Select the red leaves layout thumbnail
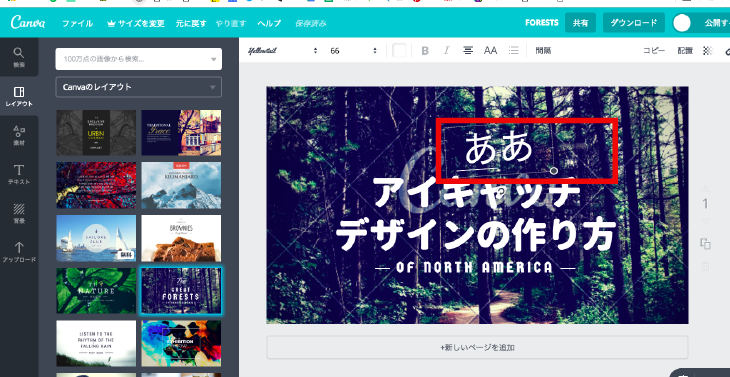Viewport: 730px width, 377px height. pos(96,185)
